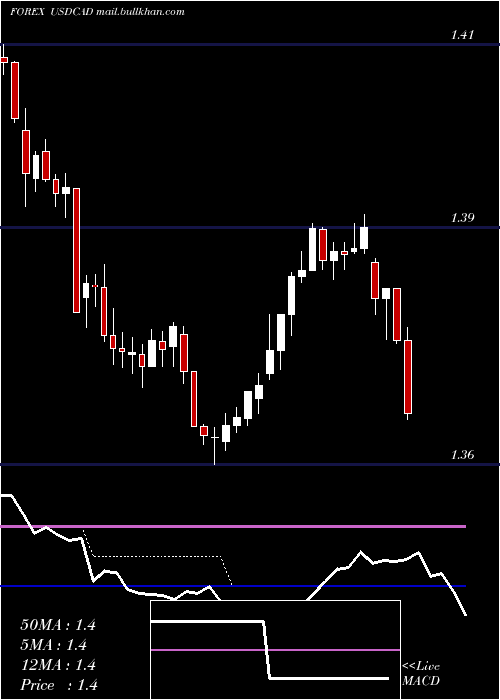The image size is (500, 700).
Task: Click the Price : 1.4 value
Action: tap(59, 685)
